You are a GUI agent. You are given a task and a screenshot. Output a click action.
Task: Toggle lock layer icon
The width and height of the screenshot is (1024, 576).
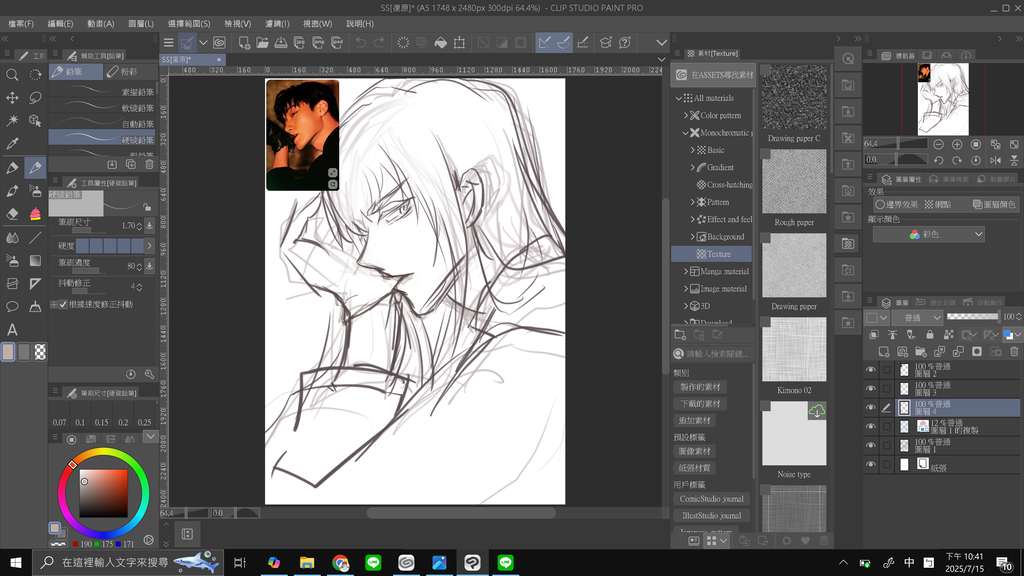(x=929, y=335)
